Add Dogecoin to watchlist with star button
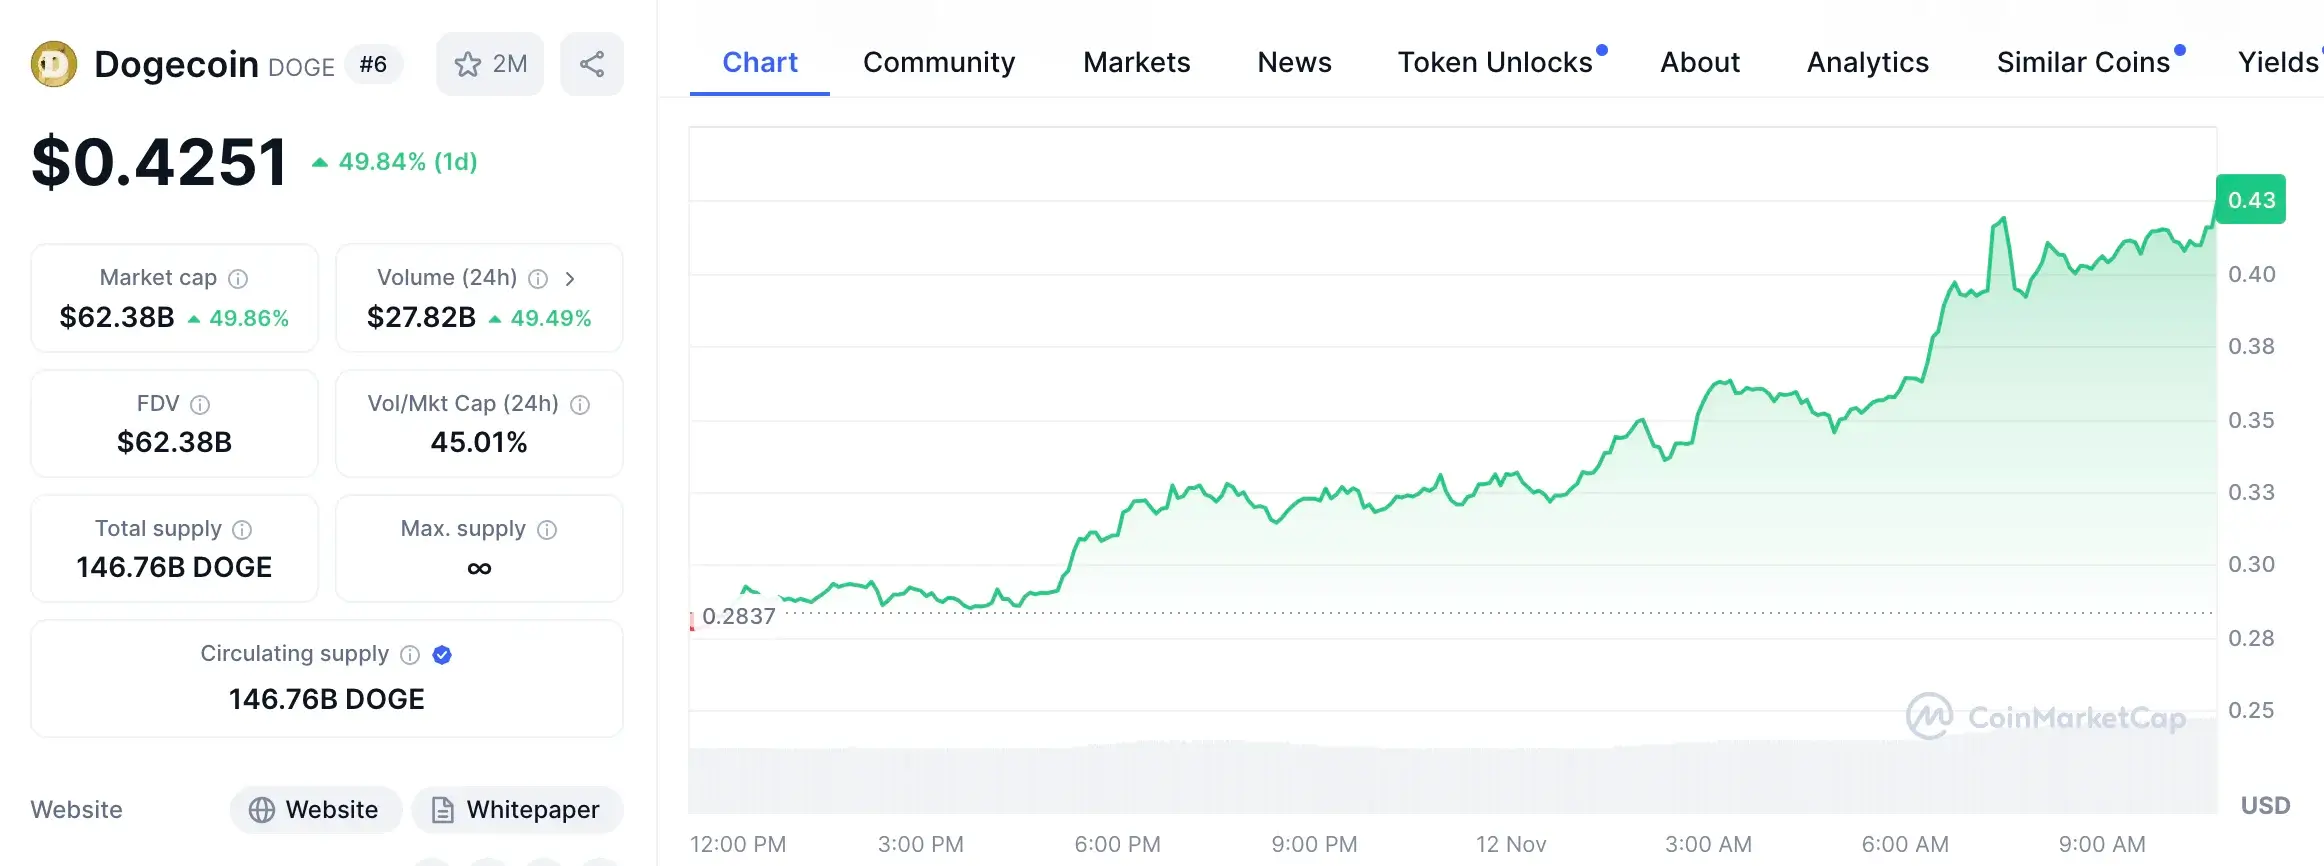 coord(490,64)
